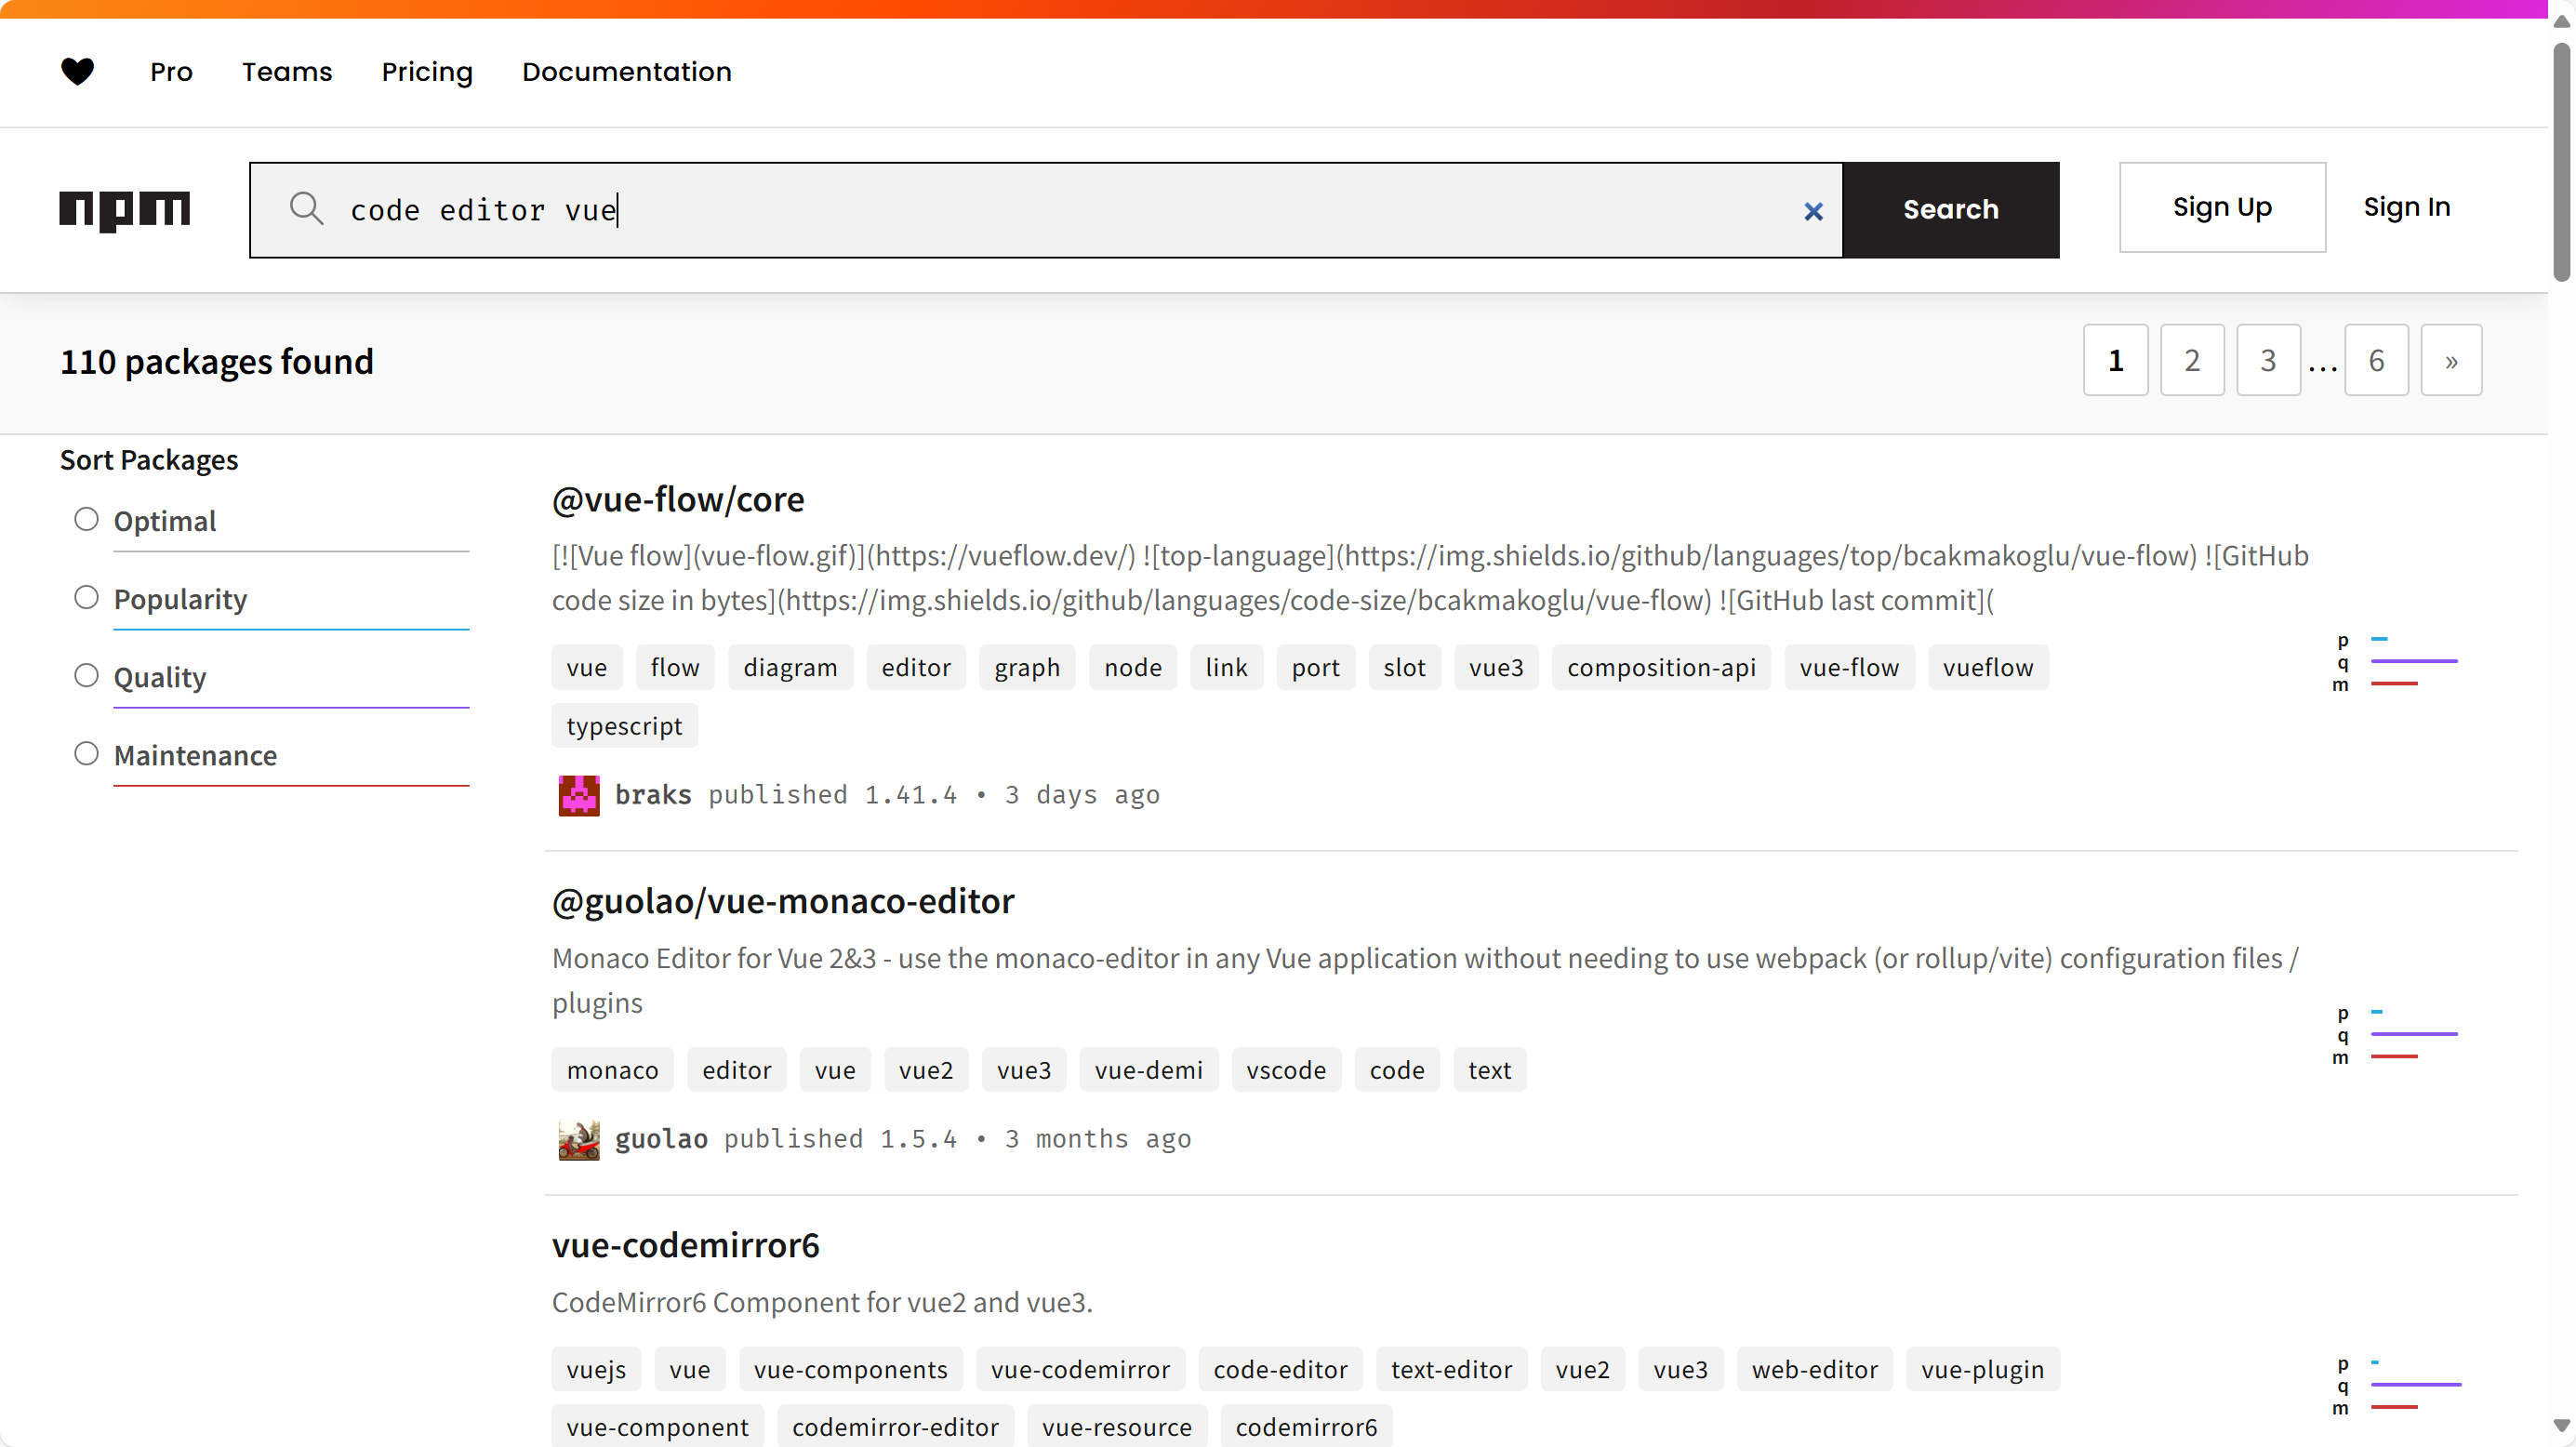Click the scrollbar down arrow

point(2561,1426)
